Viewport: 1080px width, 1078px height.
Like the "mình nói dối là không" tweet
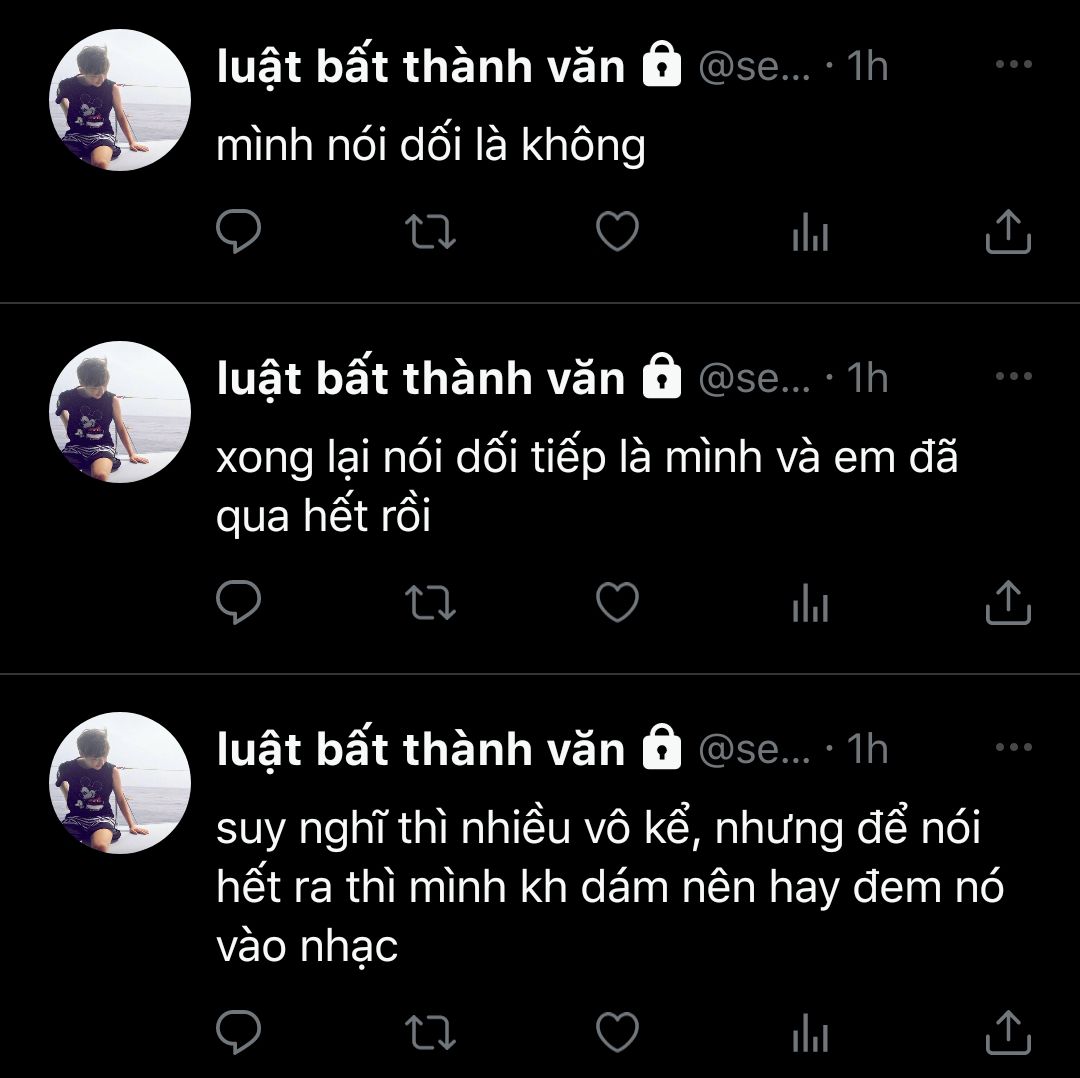click(x=617, y=231)
